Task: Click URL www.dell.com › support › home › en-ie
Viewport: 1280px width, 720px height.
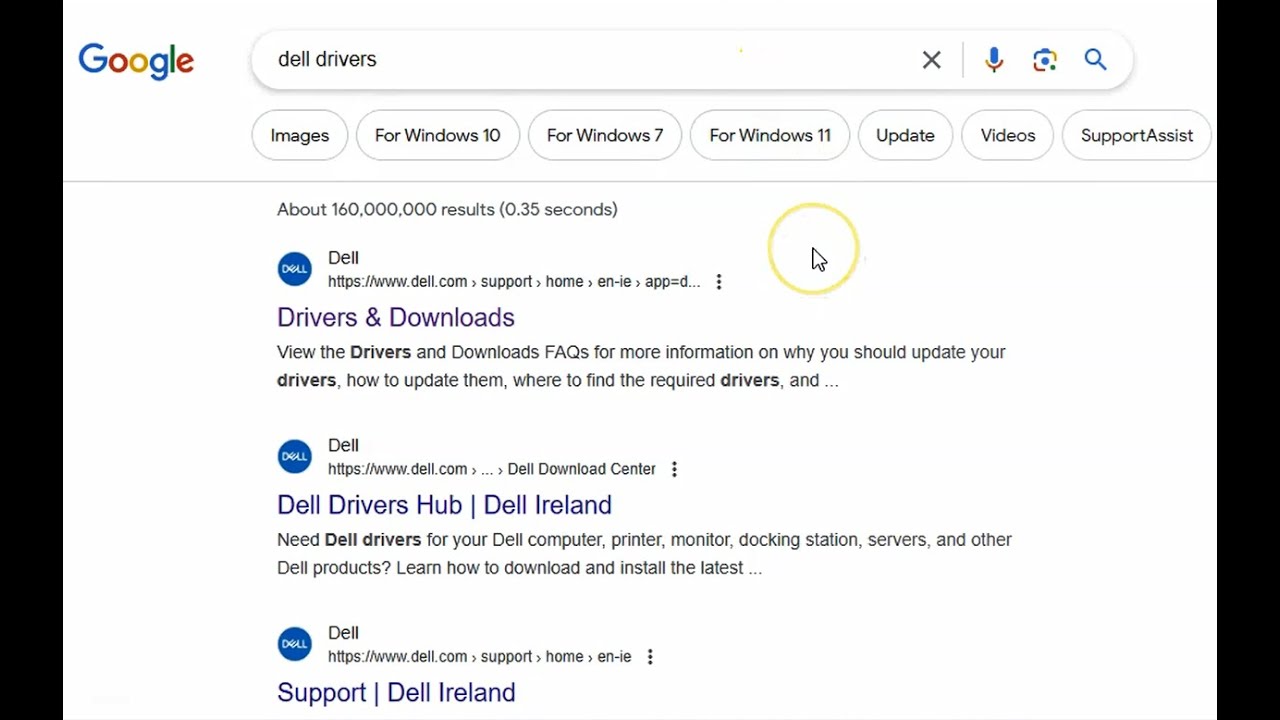Action: [x=480, y=657]
